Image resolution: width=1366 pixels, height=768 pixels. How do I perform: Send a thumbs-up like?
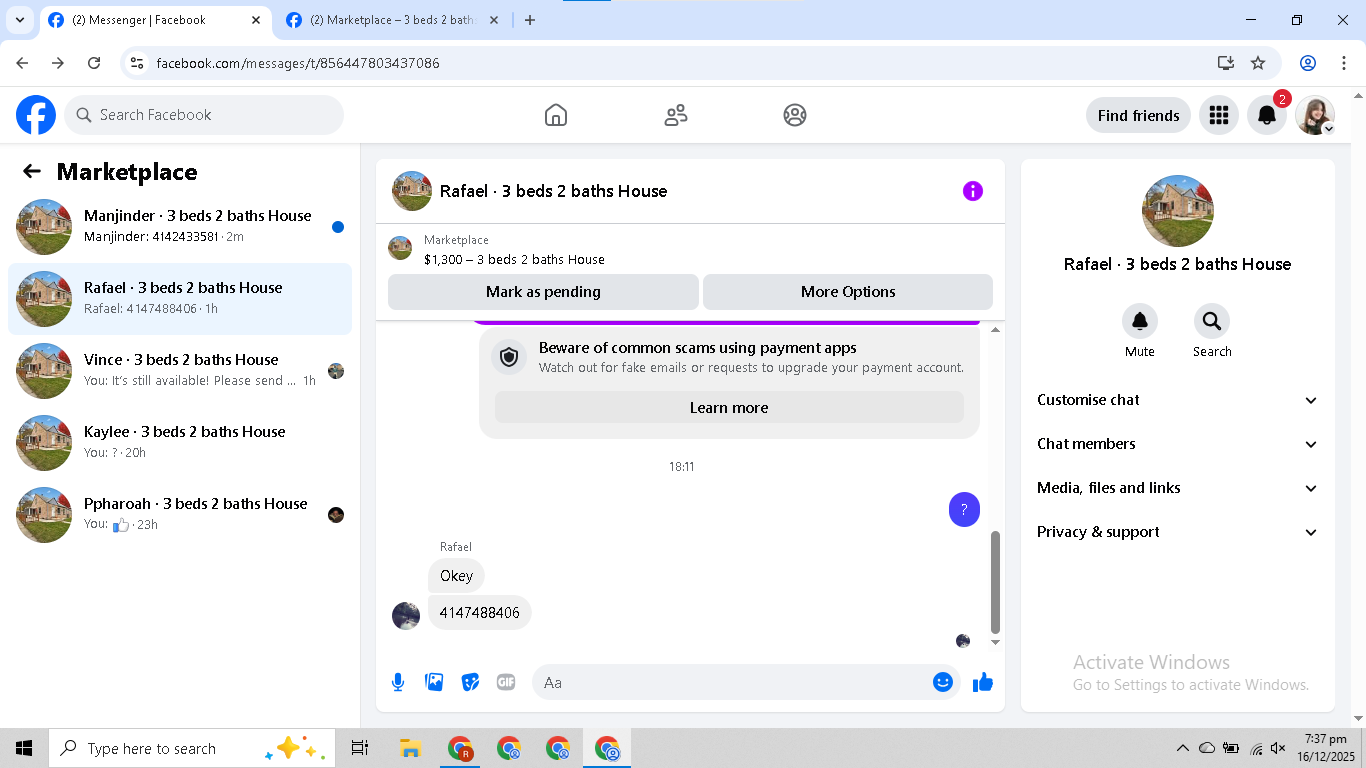click(983, 682)
